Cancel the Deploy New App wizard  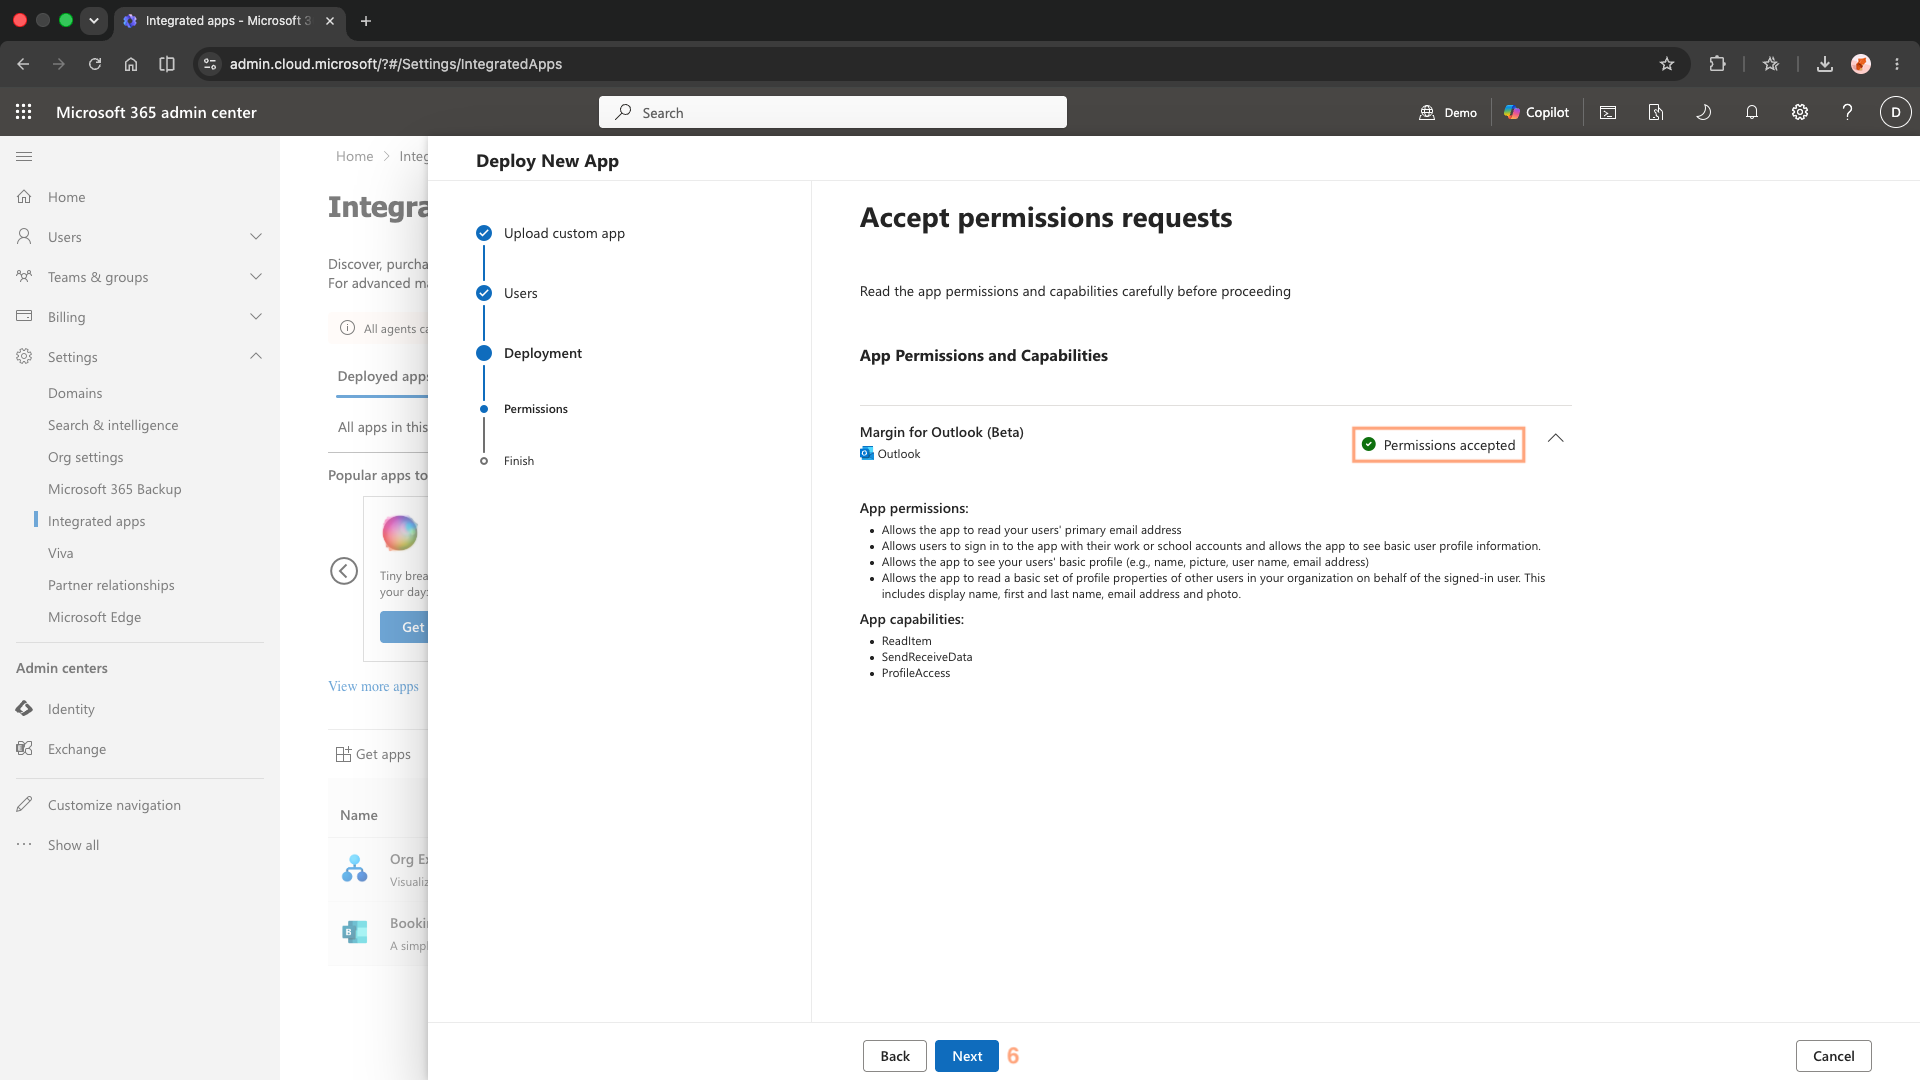point(1834,1056)
